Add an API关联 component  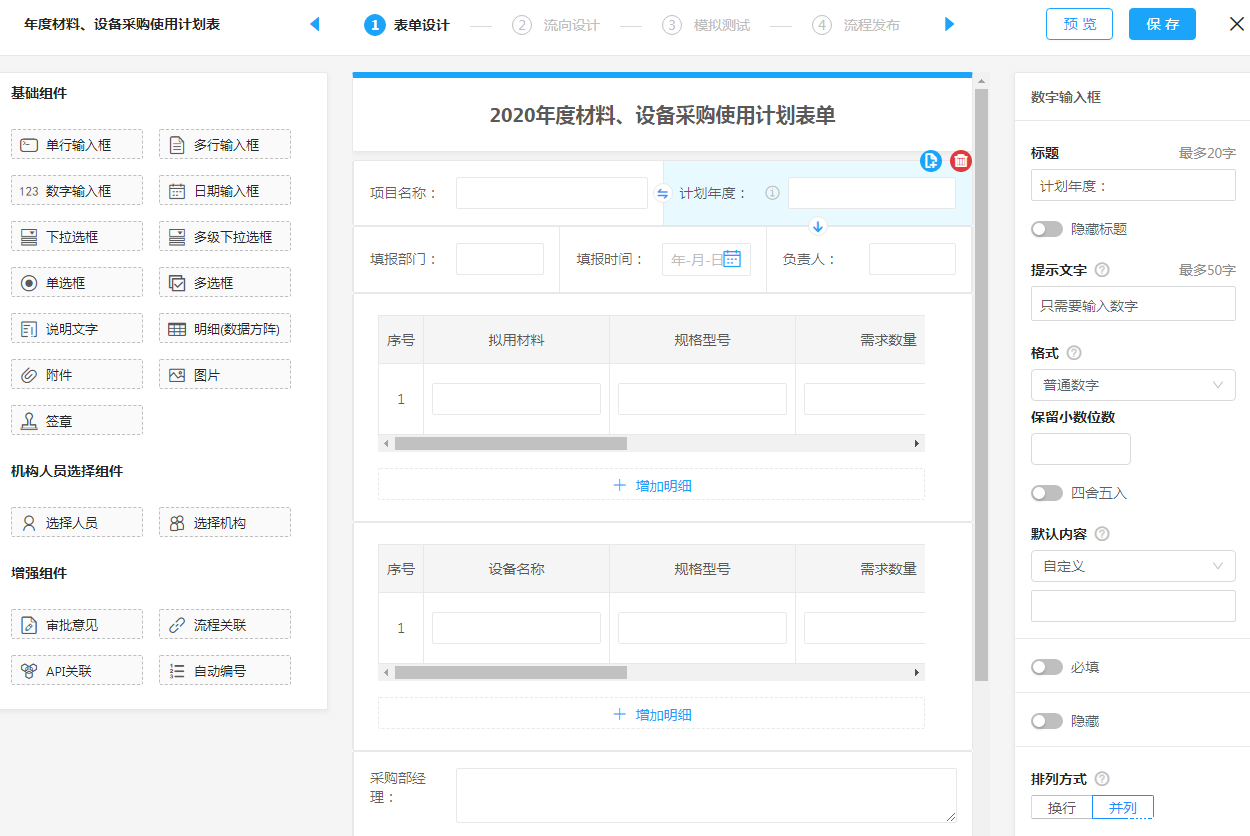pos(77,670)
